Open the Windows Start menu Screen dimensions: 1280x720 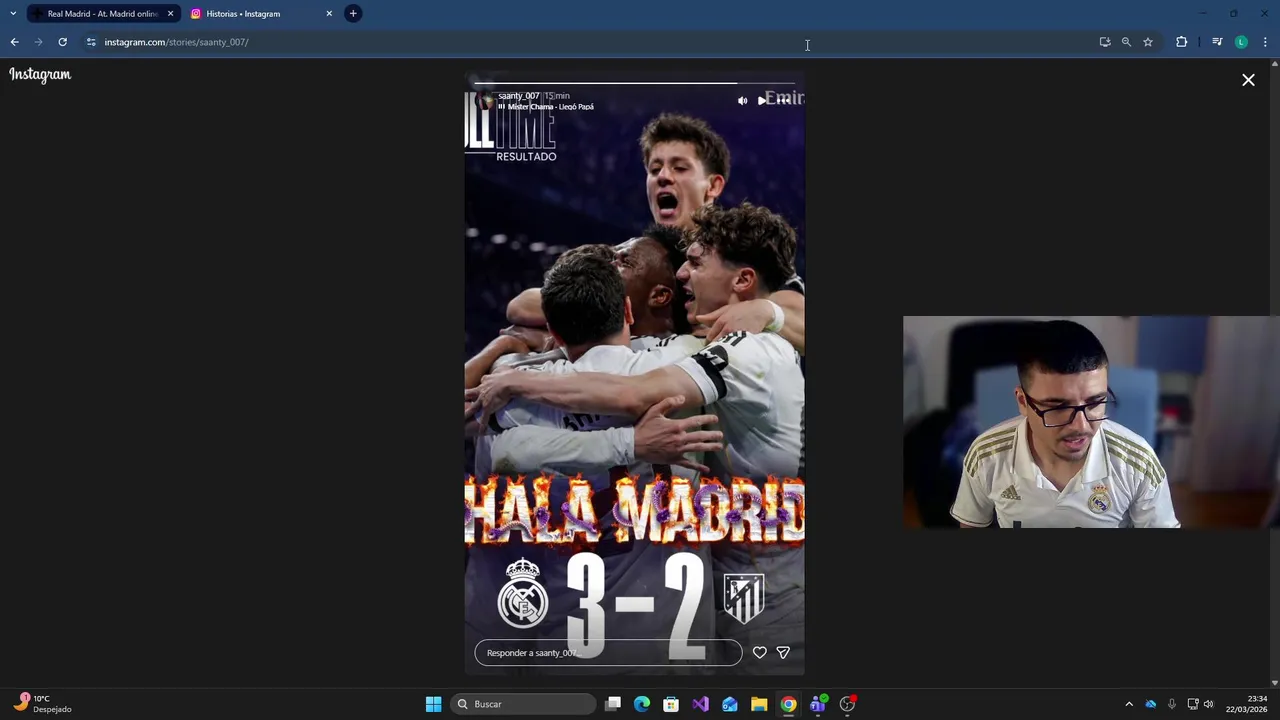[433, 704]
